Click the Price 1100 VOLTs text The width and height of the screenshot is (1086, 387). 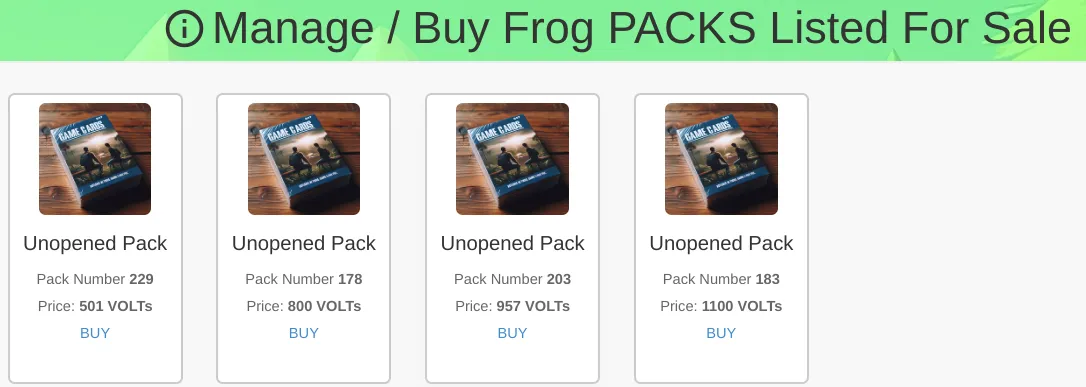721,306
